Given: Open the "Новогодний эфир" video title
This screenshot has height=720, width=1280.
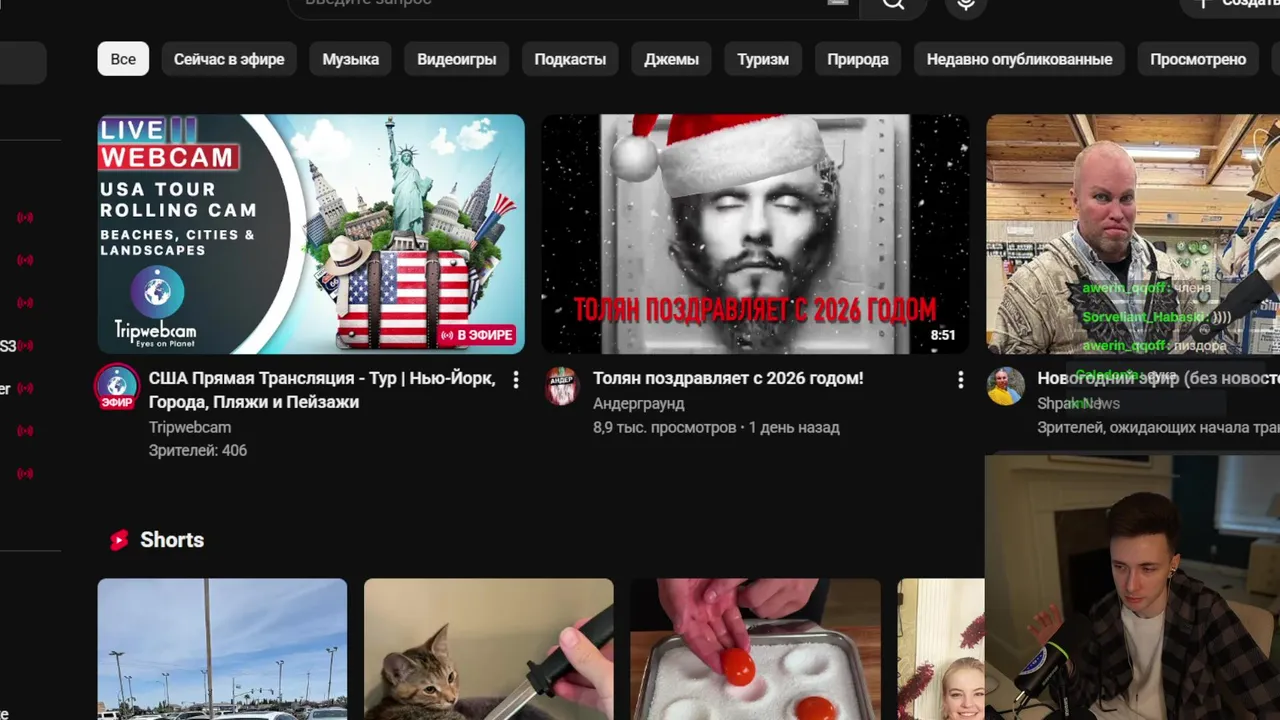Looking at the screenshot, I should click(1158, 379).
